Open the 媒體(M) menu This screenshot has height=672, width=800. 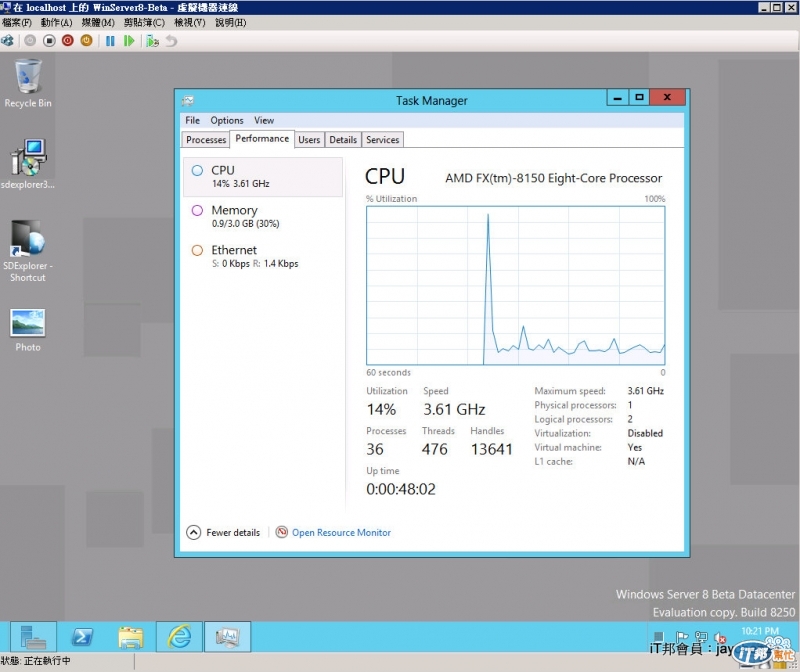coord(98,22)
